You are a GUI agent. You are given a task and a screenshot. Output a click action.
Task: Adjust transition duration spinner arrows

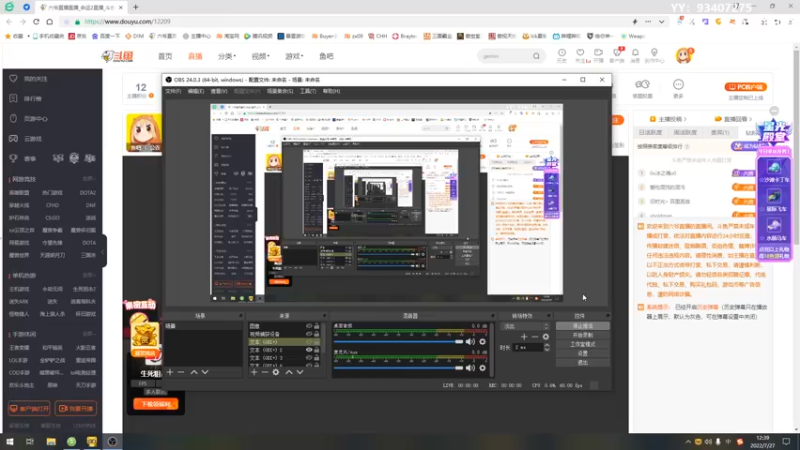(x=547, y=347)
